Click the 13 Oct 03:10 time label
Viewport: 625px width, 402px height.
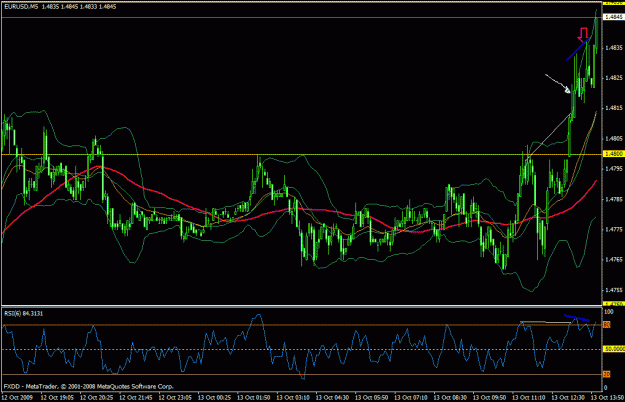coord(293,398)
